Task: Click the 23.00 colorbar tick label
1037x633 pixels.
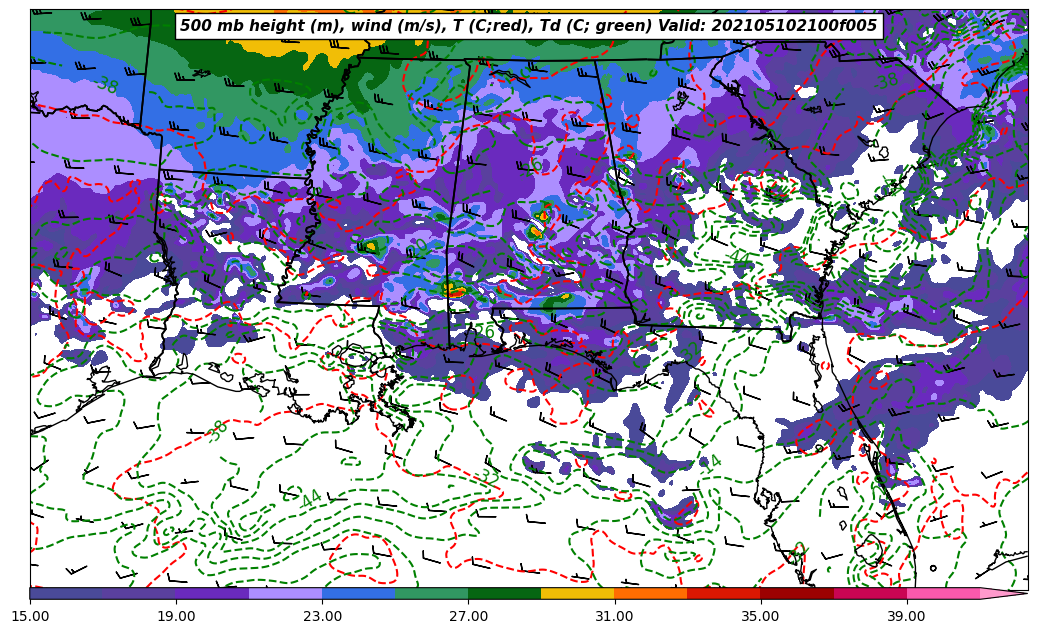Action: tap(322, 616)
